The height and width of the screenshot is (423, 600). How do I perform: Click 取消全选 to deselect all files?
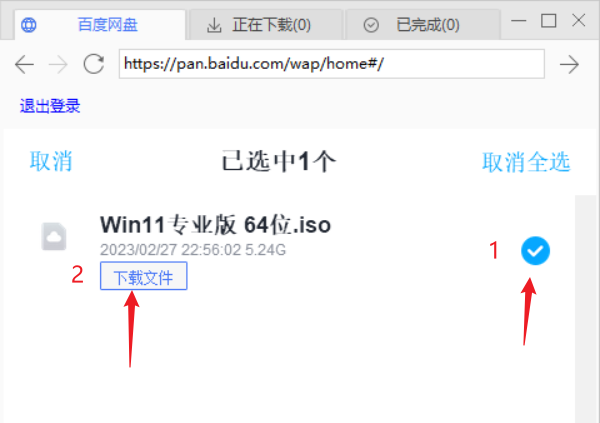pyautogui.click(x=526, y=162)
